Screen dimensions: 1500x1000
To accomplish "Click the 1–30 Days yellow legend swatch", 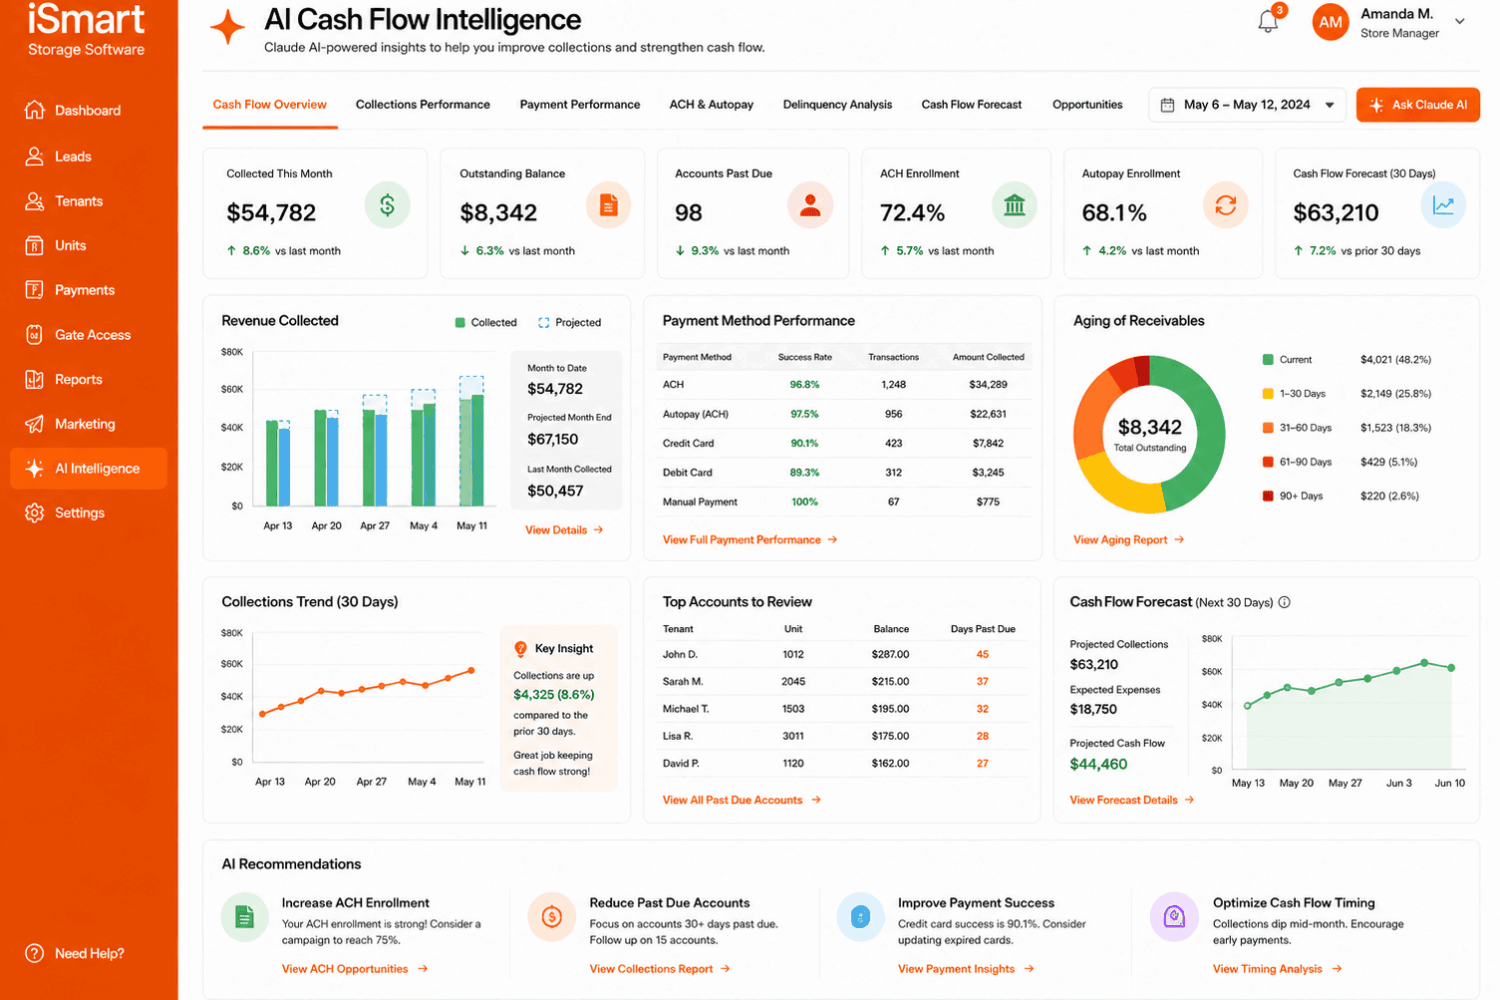I will pos(1268,394).
